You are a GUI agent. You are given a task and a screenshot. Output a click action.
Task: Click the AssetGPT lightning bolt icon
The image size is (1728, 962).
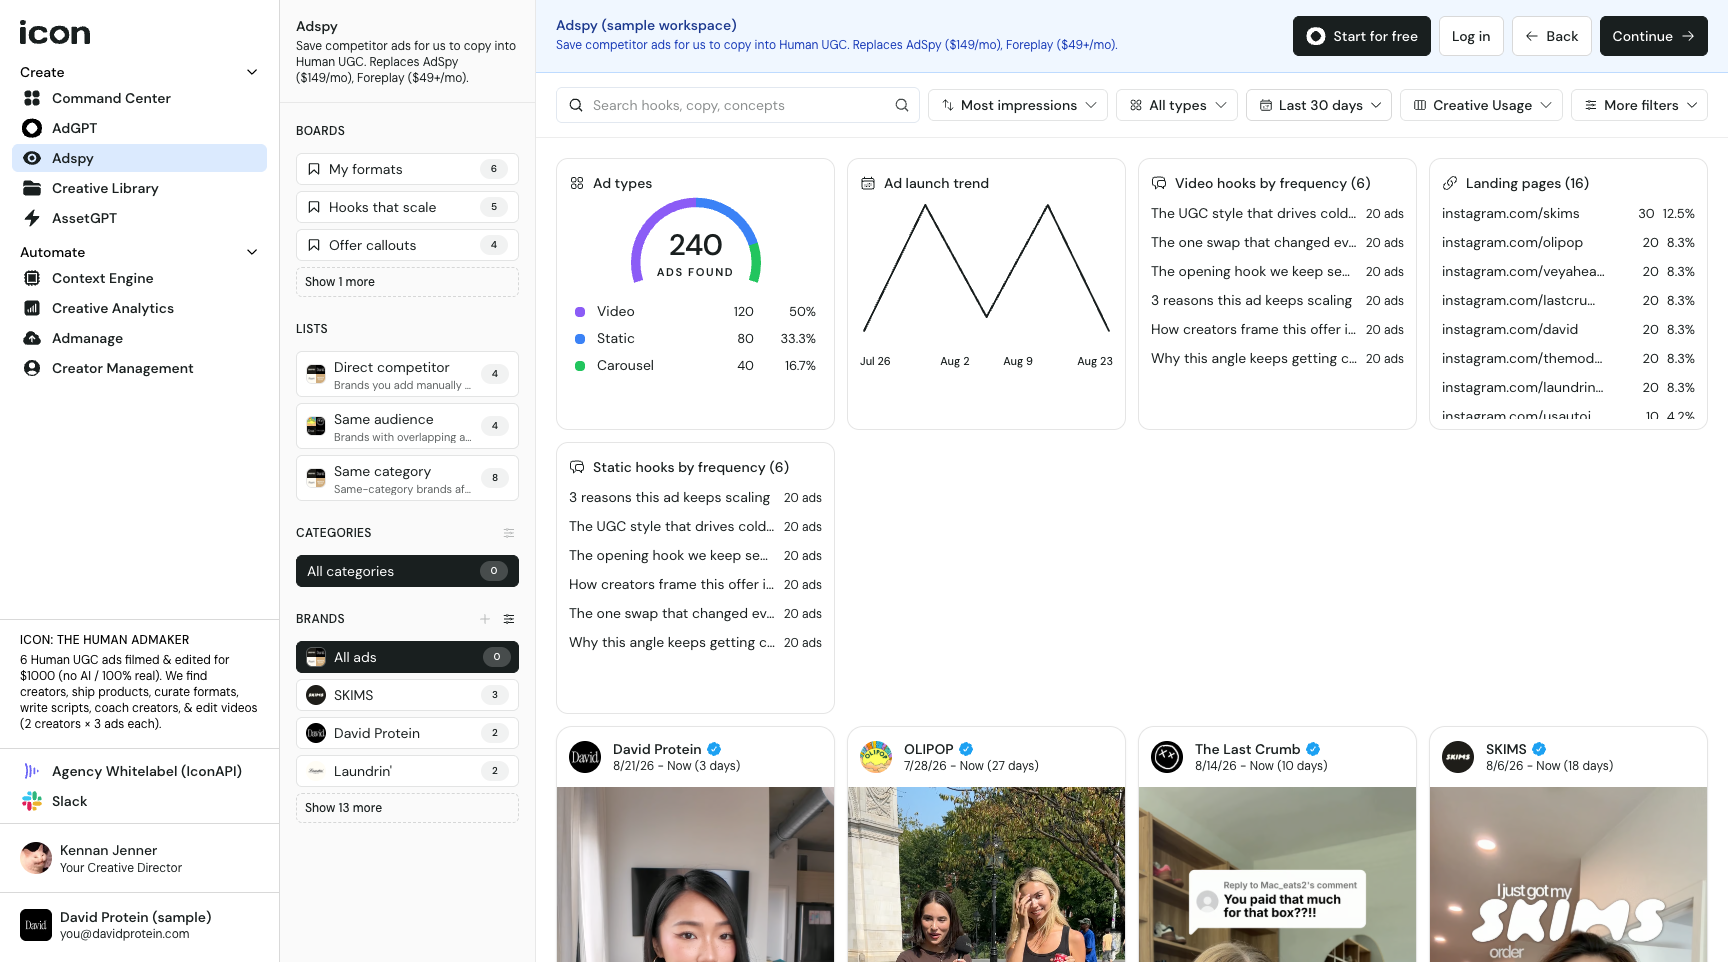(x=32, y=218)
